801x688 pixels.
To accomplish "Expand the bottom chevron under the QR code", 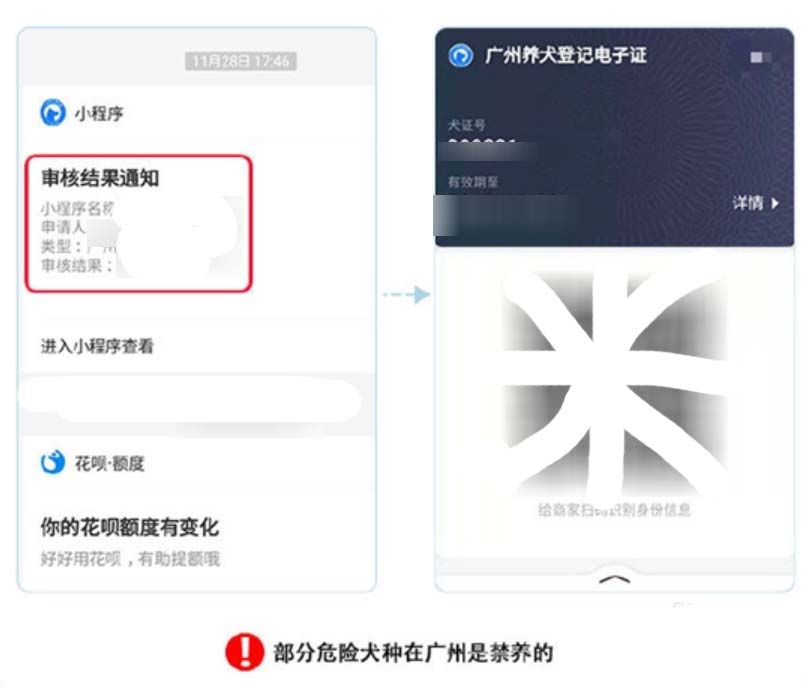I will pos(615,579).
